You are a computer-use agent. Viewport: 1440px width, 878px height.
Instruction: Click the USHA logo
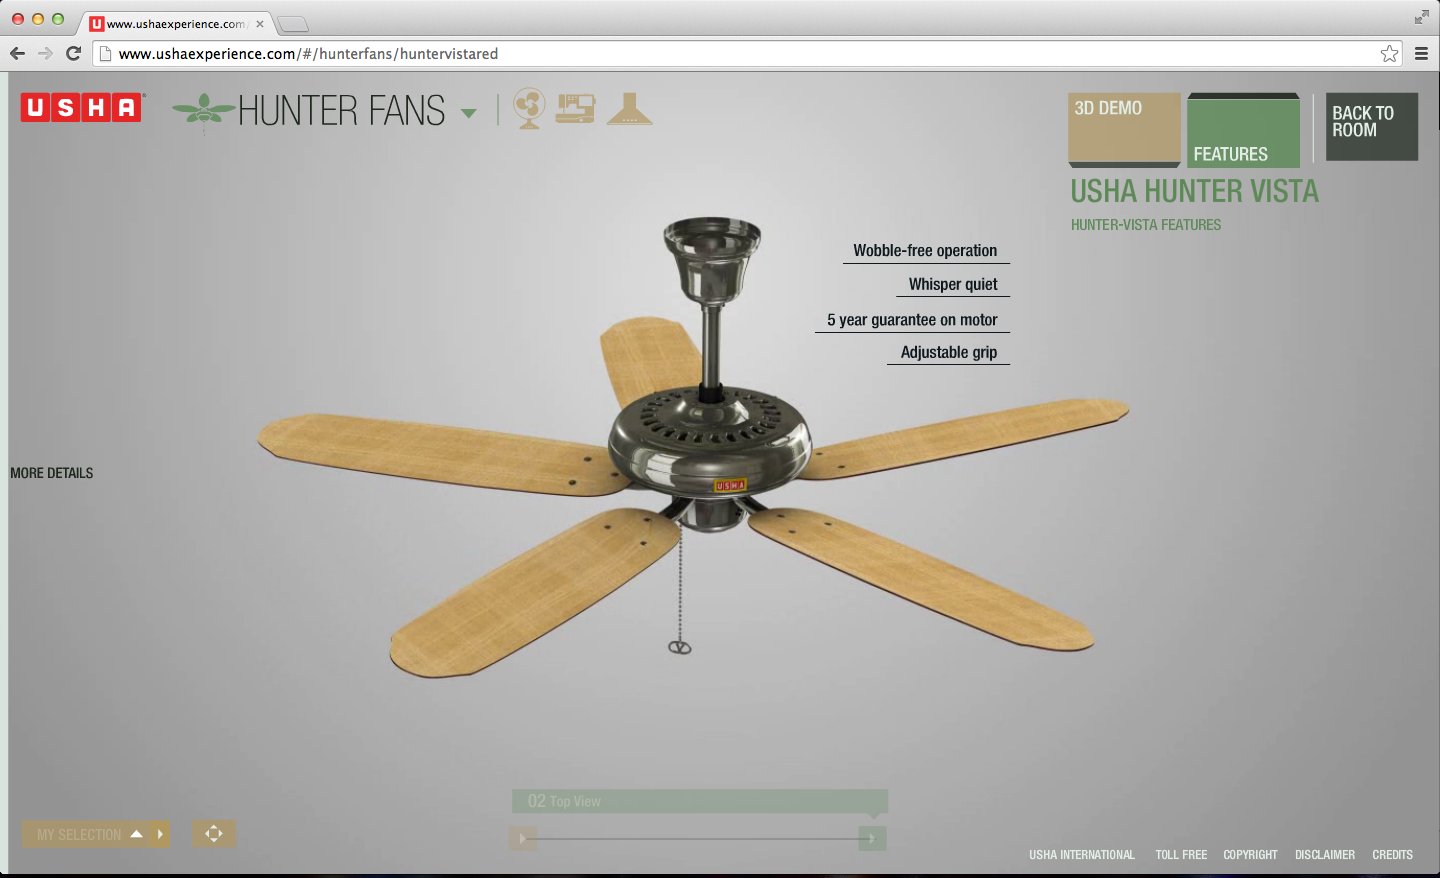(x=82, y=107)
